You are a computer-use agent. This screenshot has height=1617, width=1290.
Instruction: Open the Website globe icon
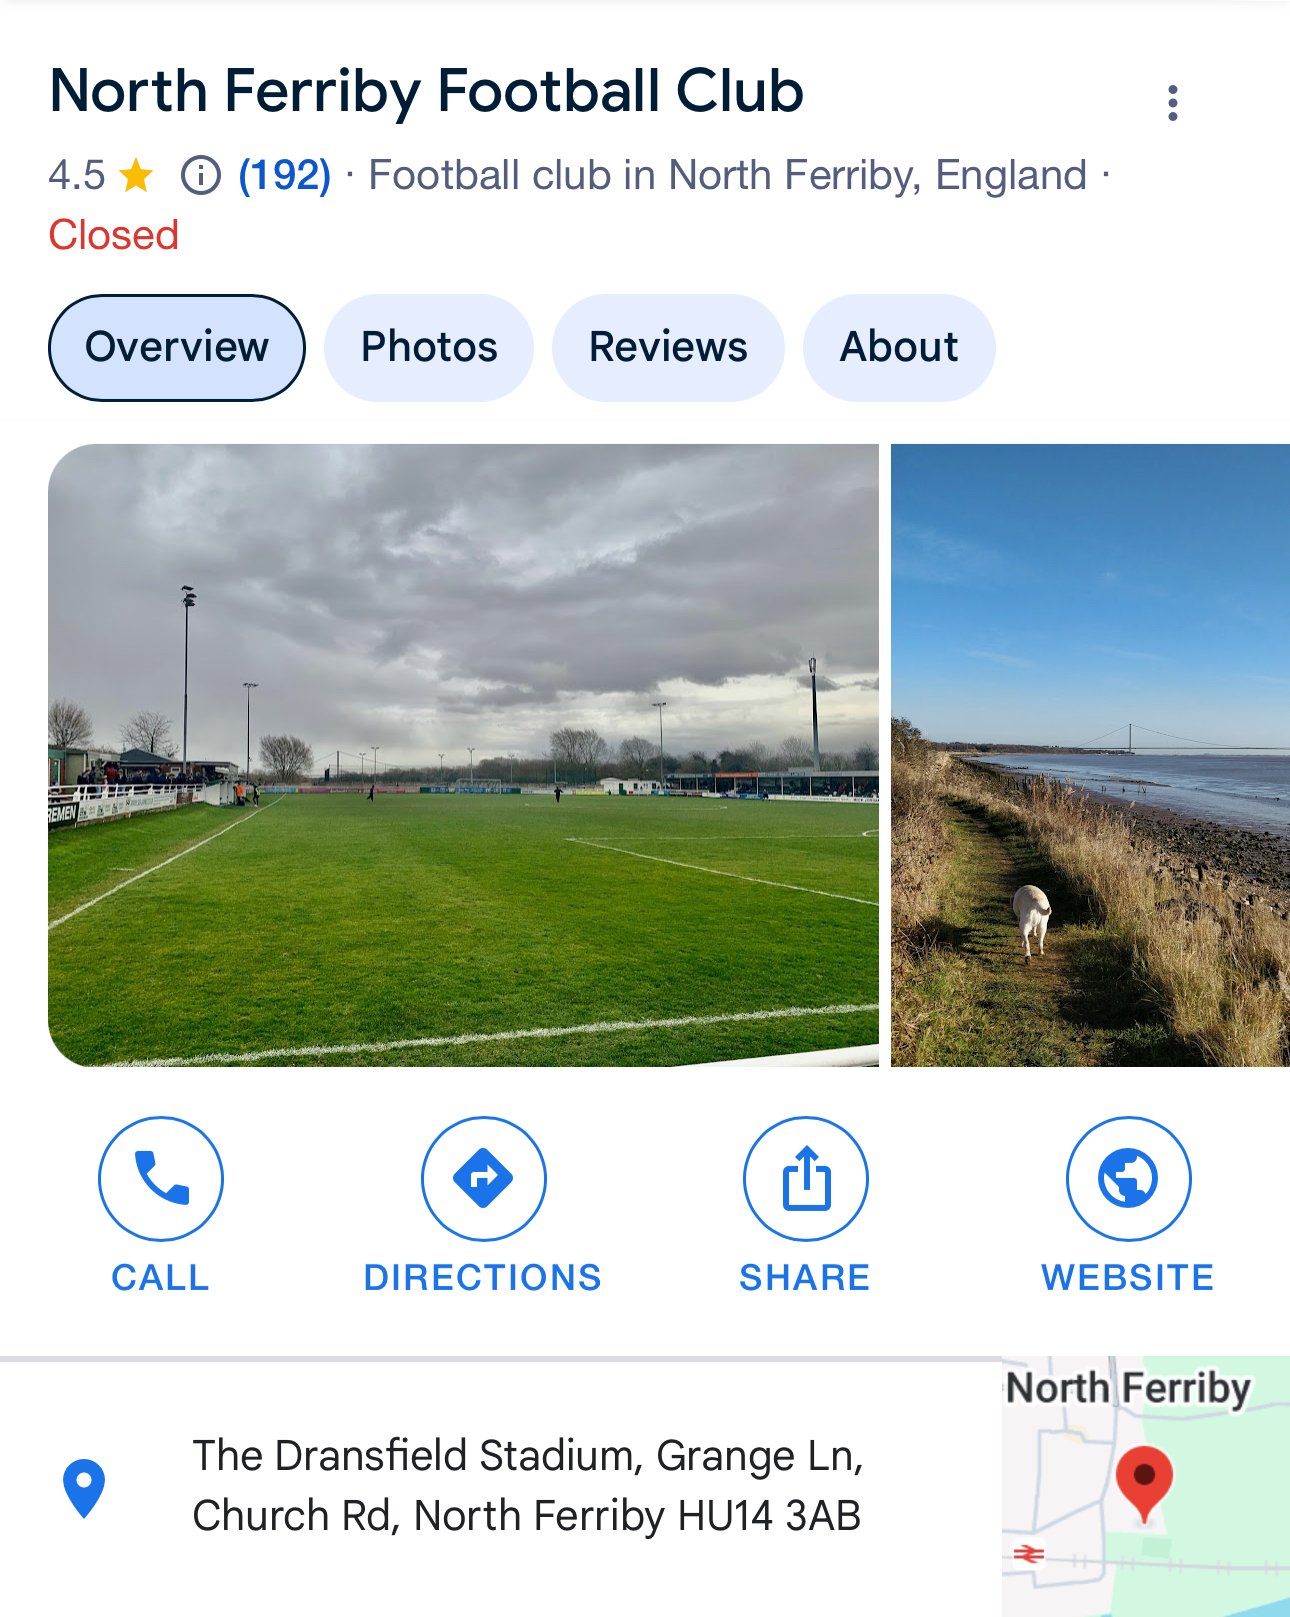1128,1178
